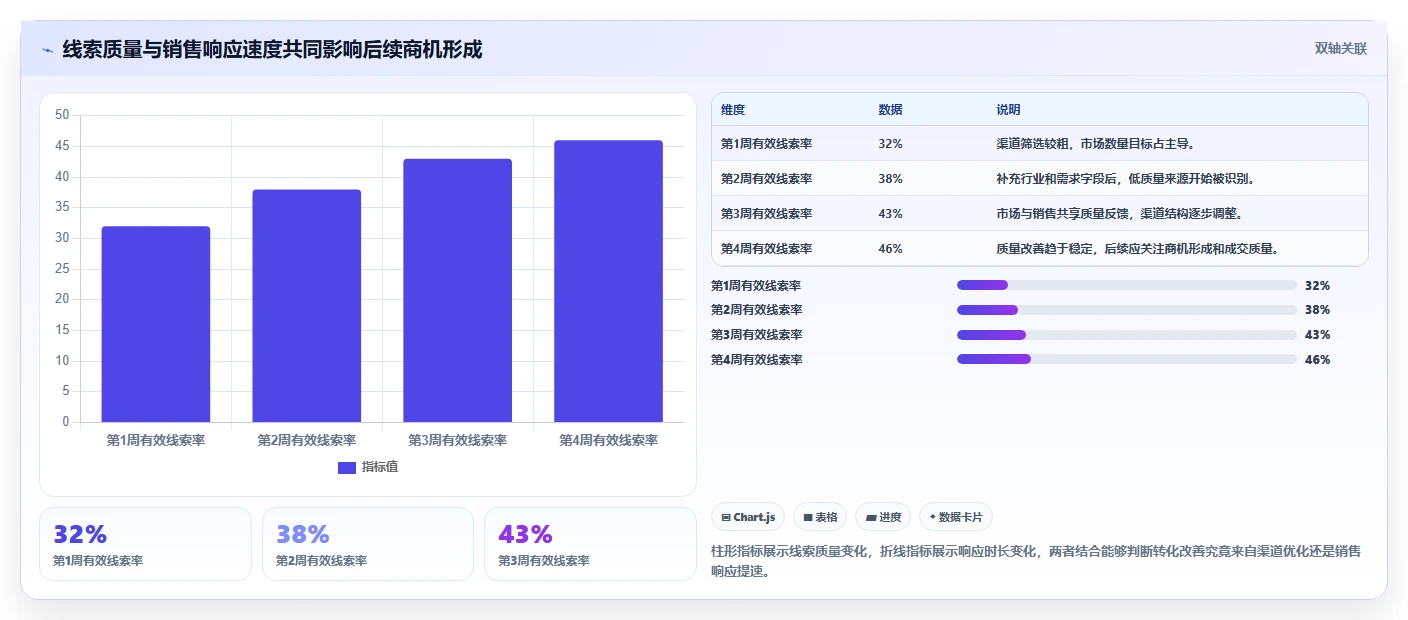Click the 第3周有效线索率 bar in chart
1408x620 pixels.
click(458, 290)
